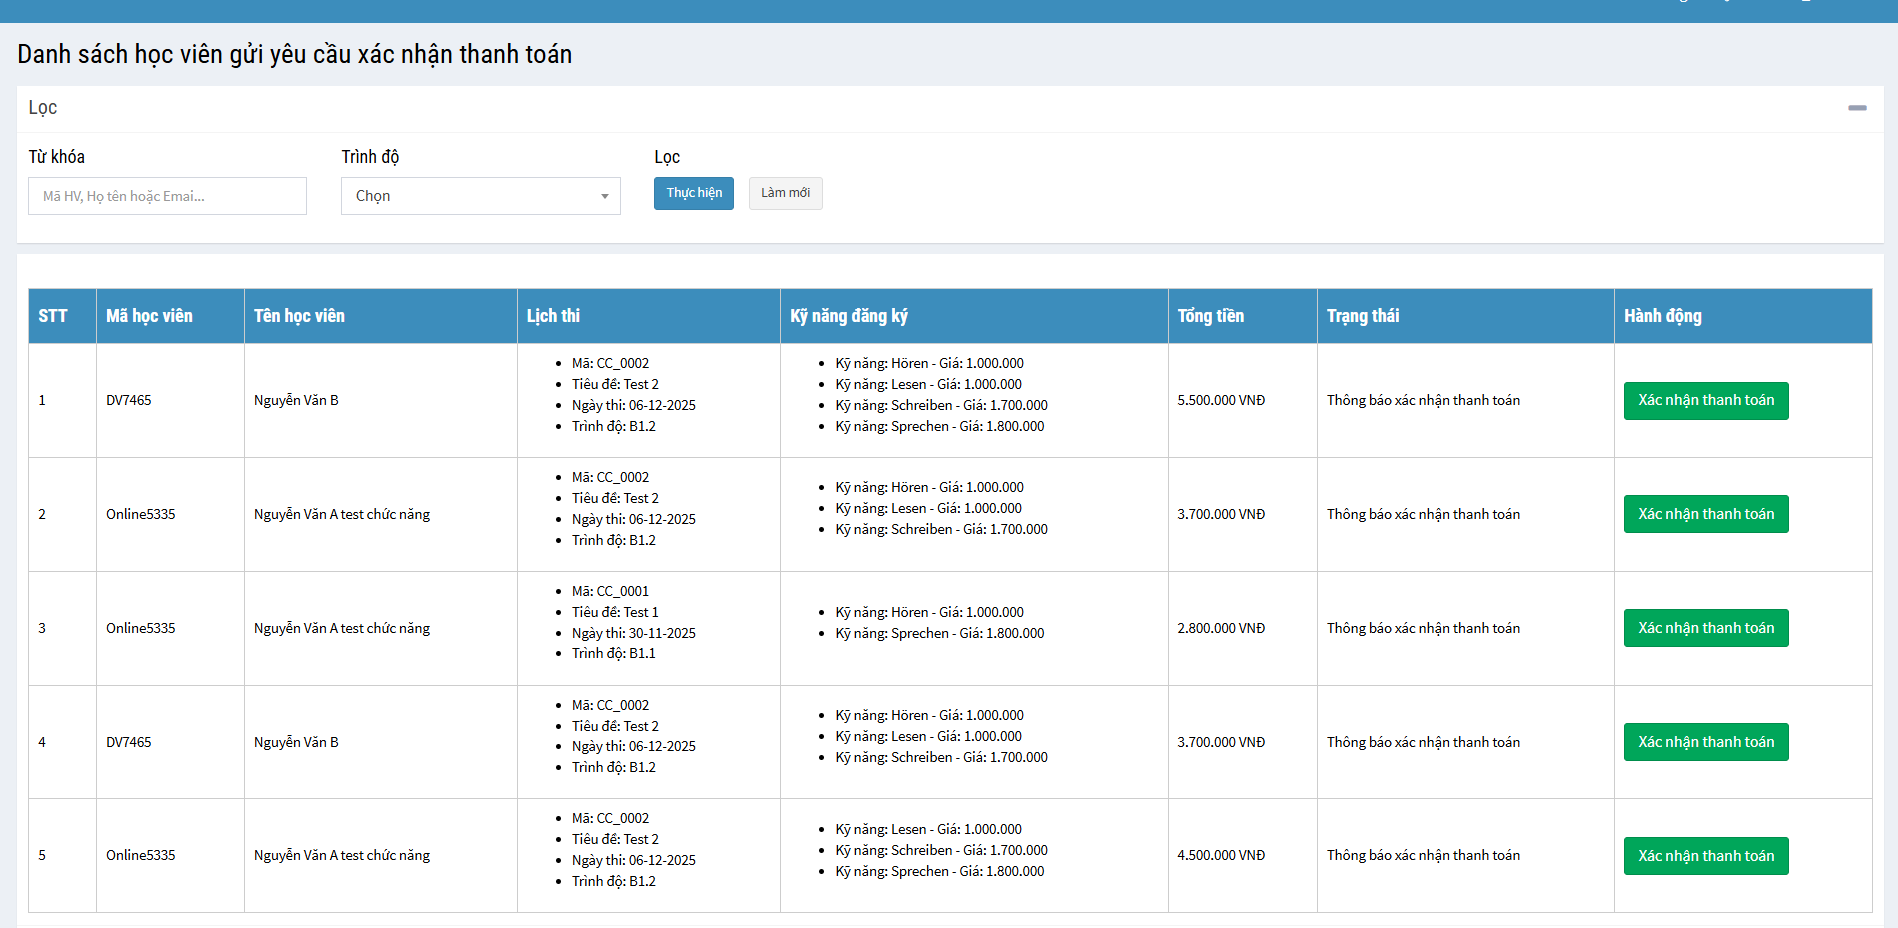
Task: Click the Trạng thái column header
Action: pos(1362,316)
